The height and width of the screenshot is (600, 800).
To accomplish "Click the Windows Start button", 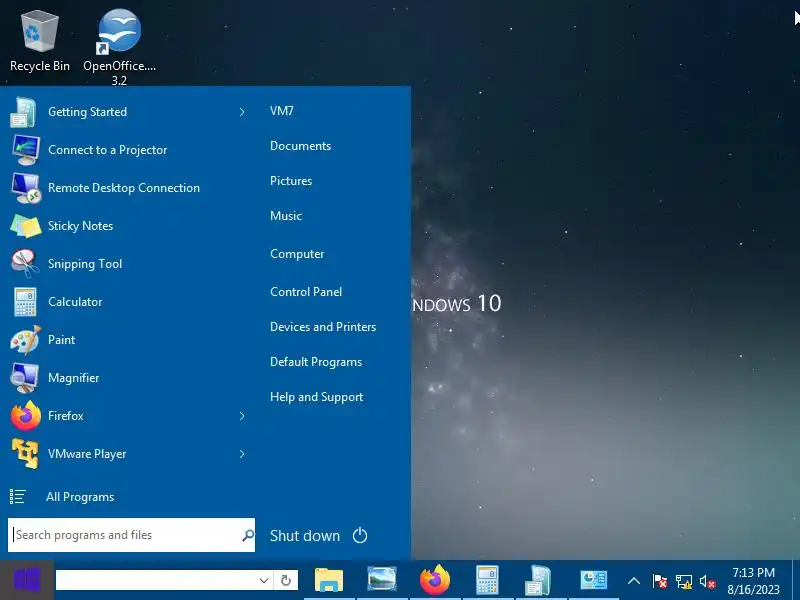I will pyautogui.click(x=27, y=580).
